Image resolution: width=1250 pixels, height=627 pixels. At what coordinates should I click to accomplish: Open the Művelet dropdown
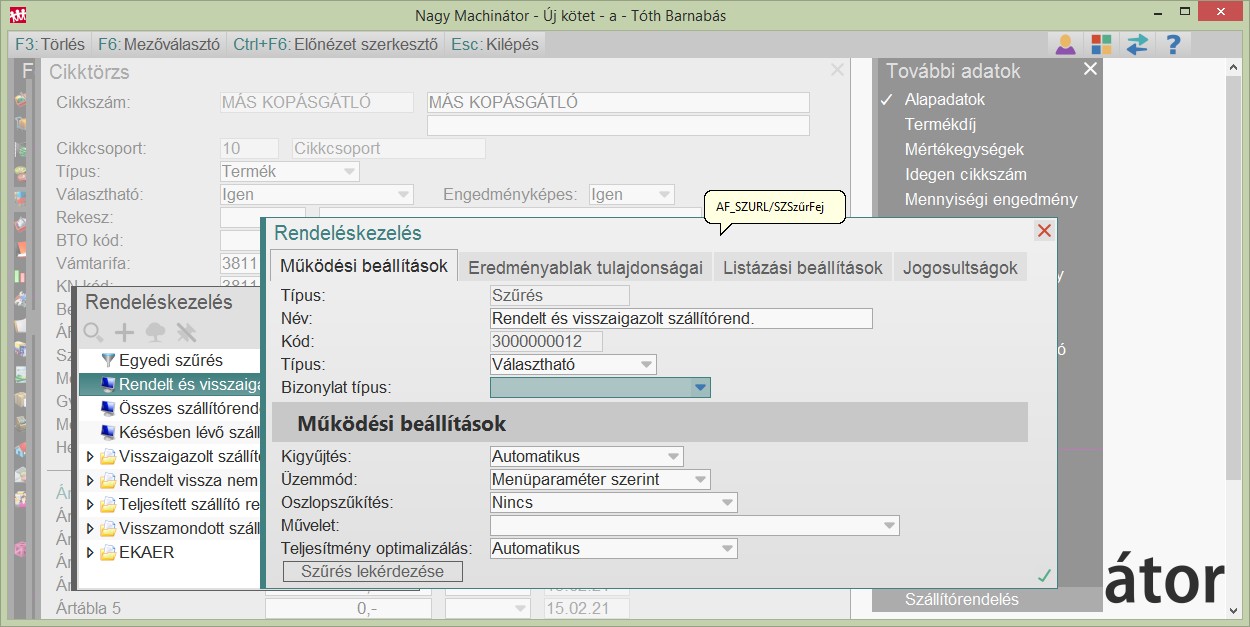890,526
